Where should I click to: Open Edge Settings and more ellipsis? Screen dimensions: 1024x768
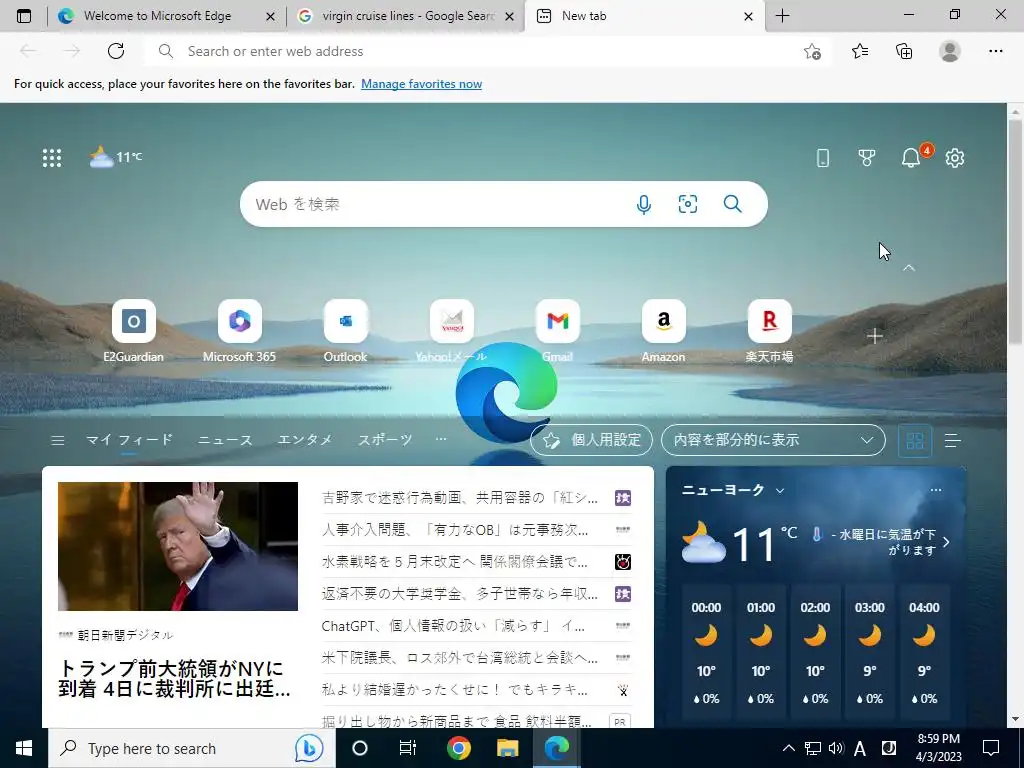pyautogui.click(x=995, y=51)
